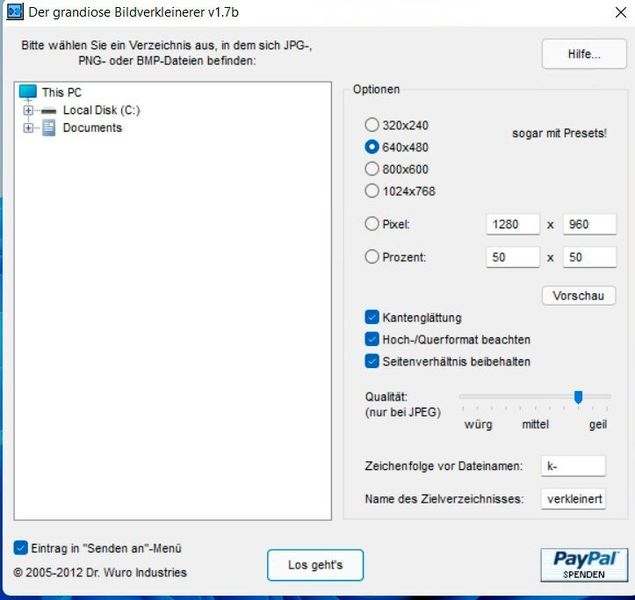635x600 pixels.
Task: Click the pixel width field 1280
Action: click(x=513, y=224)
